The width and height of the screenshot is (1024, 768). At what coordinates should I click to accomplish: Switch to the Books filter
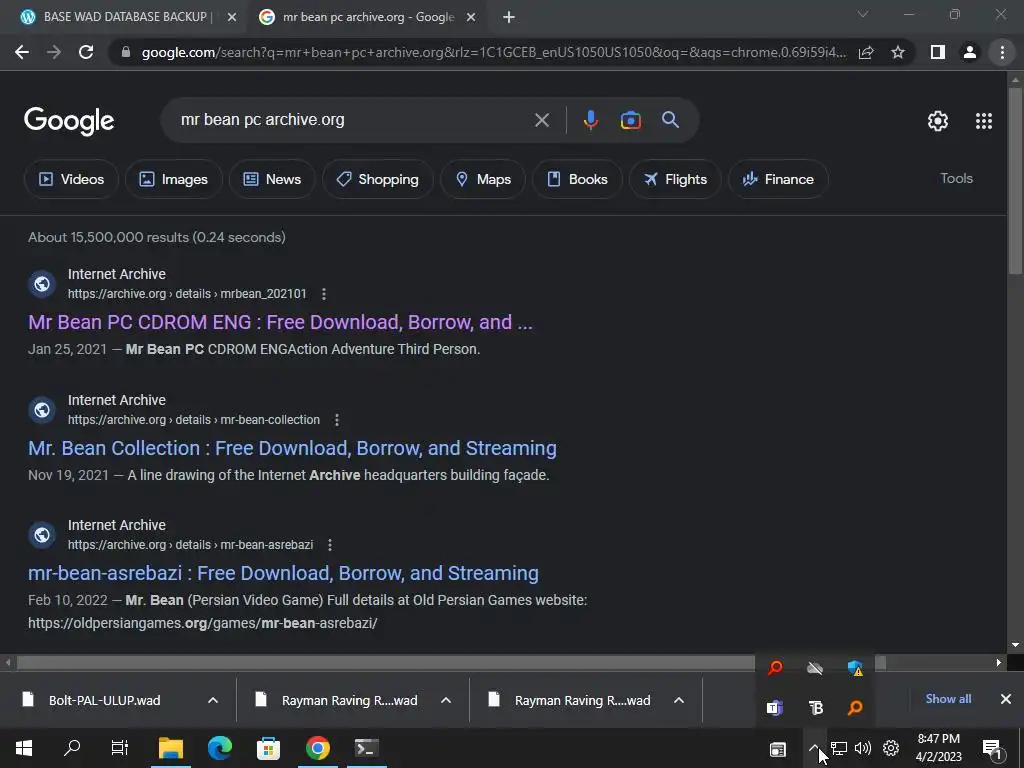click(577, 179)
